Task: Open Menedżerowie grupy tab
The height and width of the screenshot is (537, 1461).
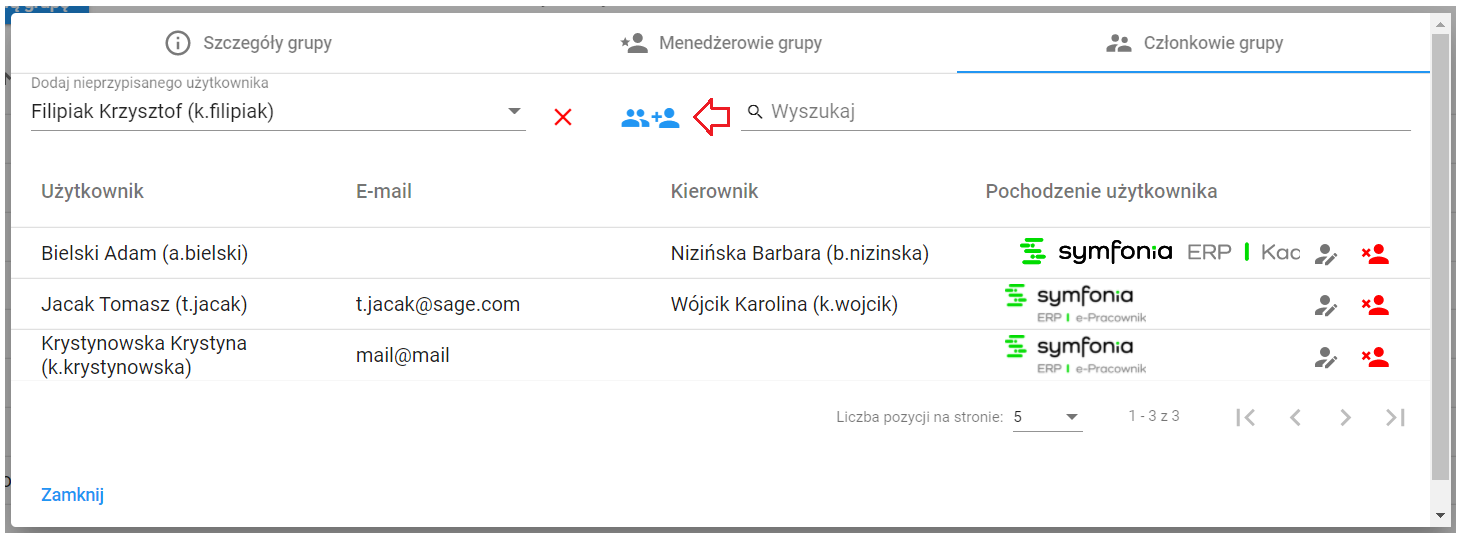Action: pos(721,43)
